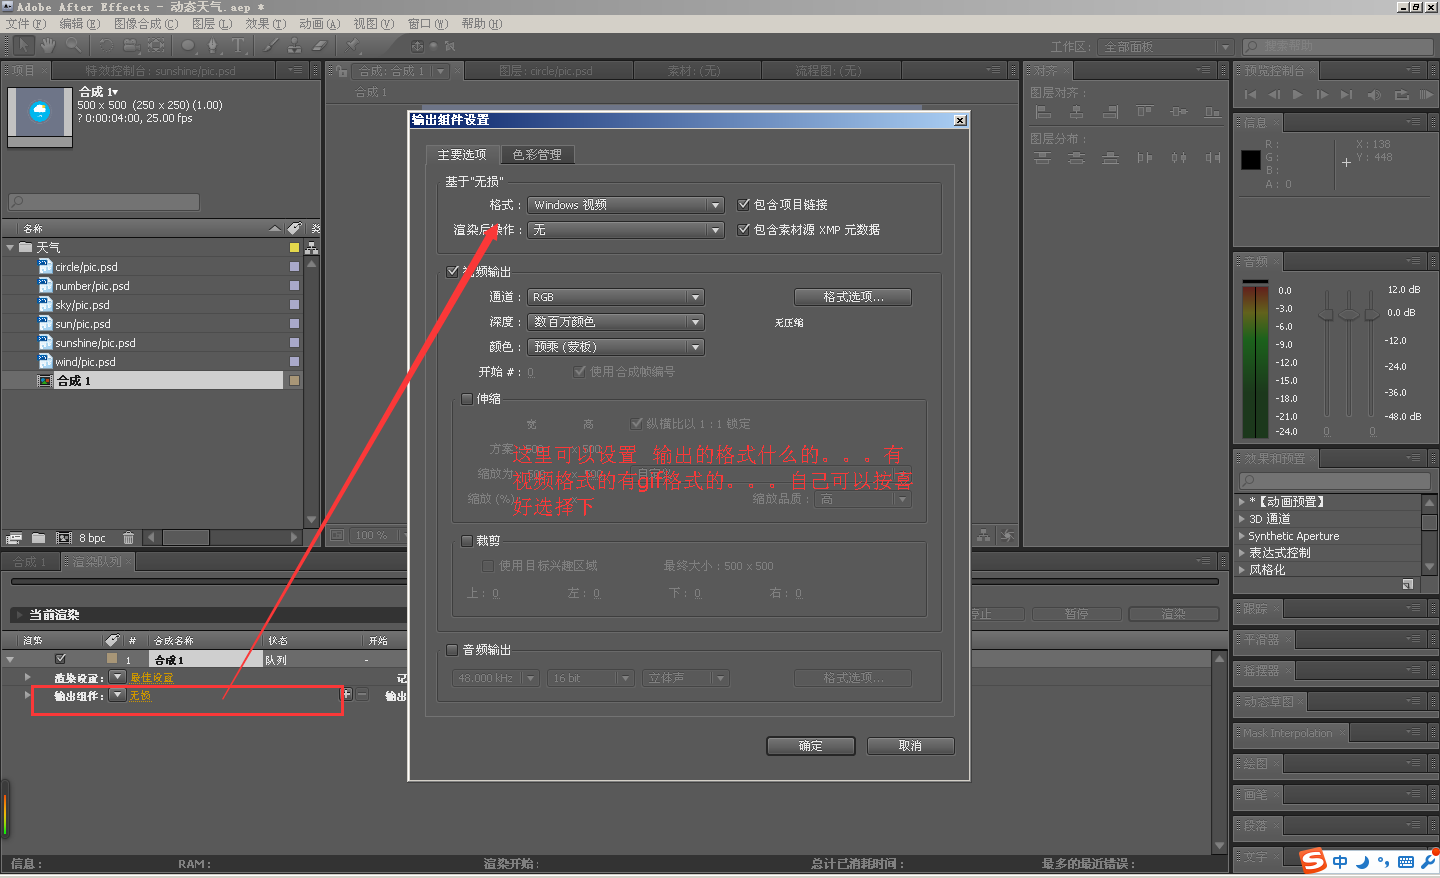The width and height of the screenshot is (1440, 878).
Task: Jump to first frame in preview panel
Action: [1250, 95]
